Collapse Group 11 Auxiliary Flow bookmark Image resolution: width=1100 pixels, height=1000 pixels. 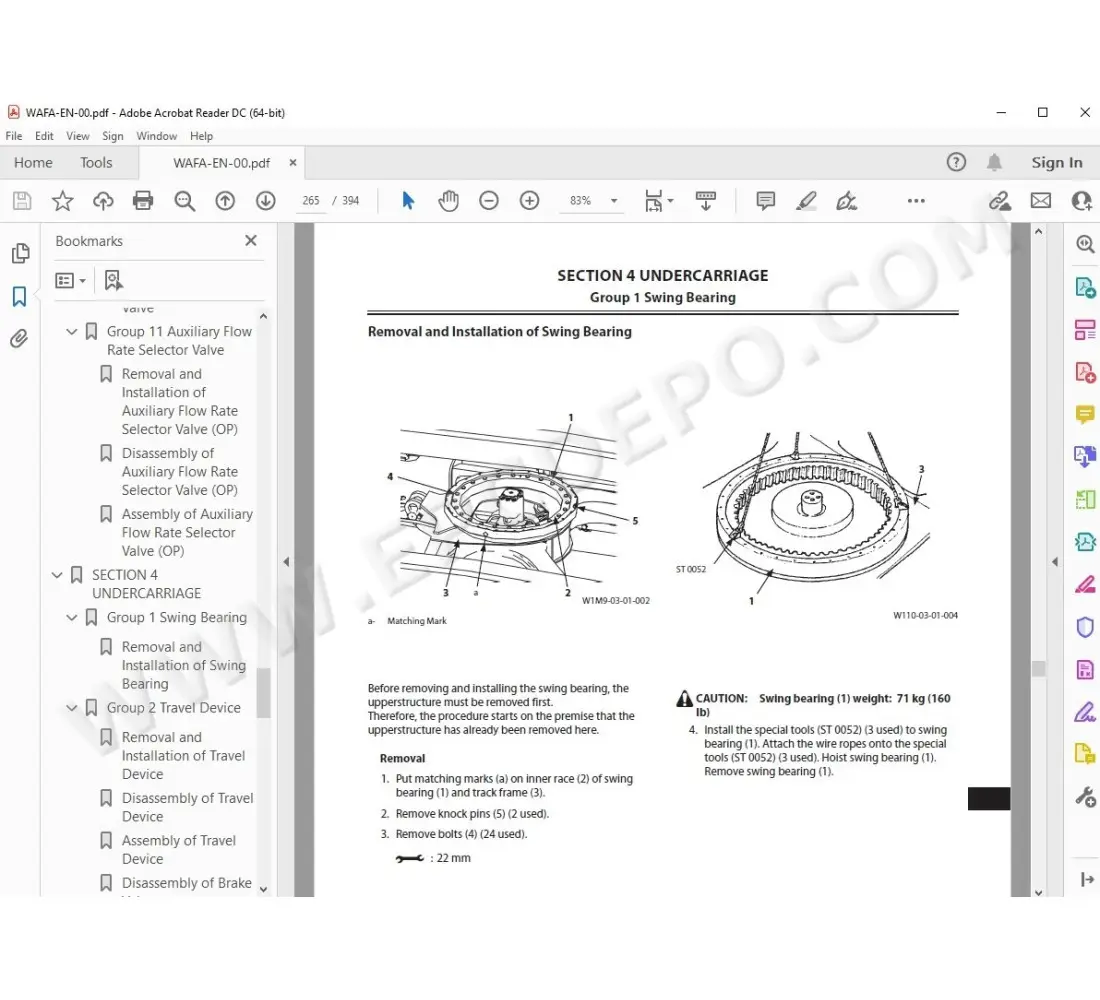(72, 331)
